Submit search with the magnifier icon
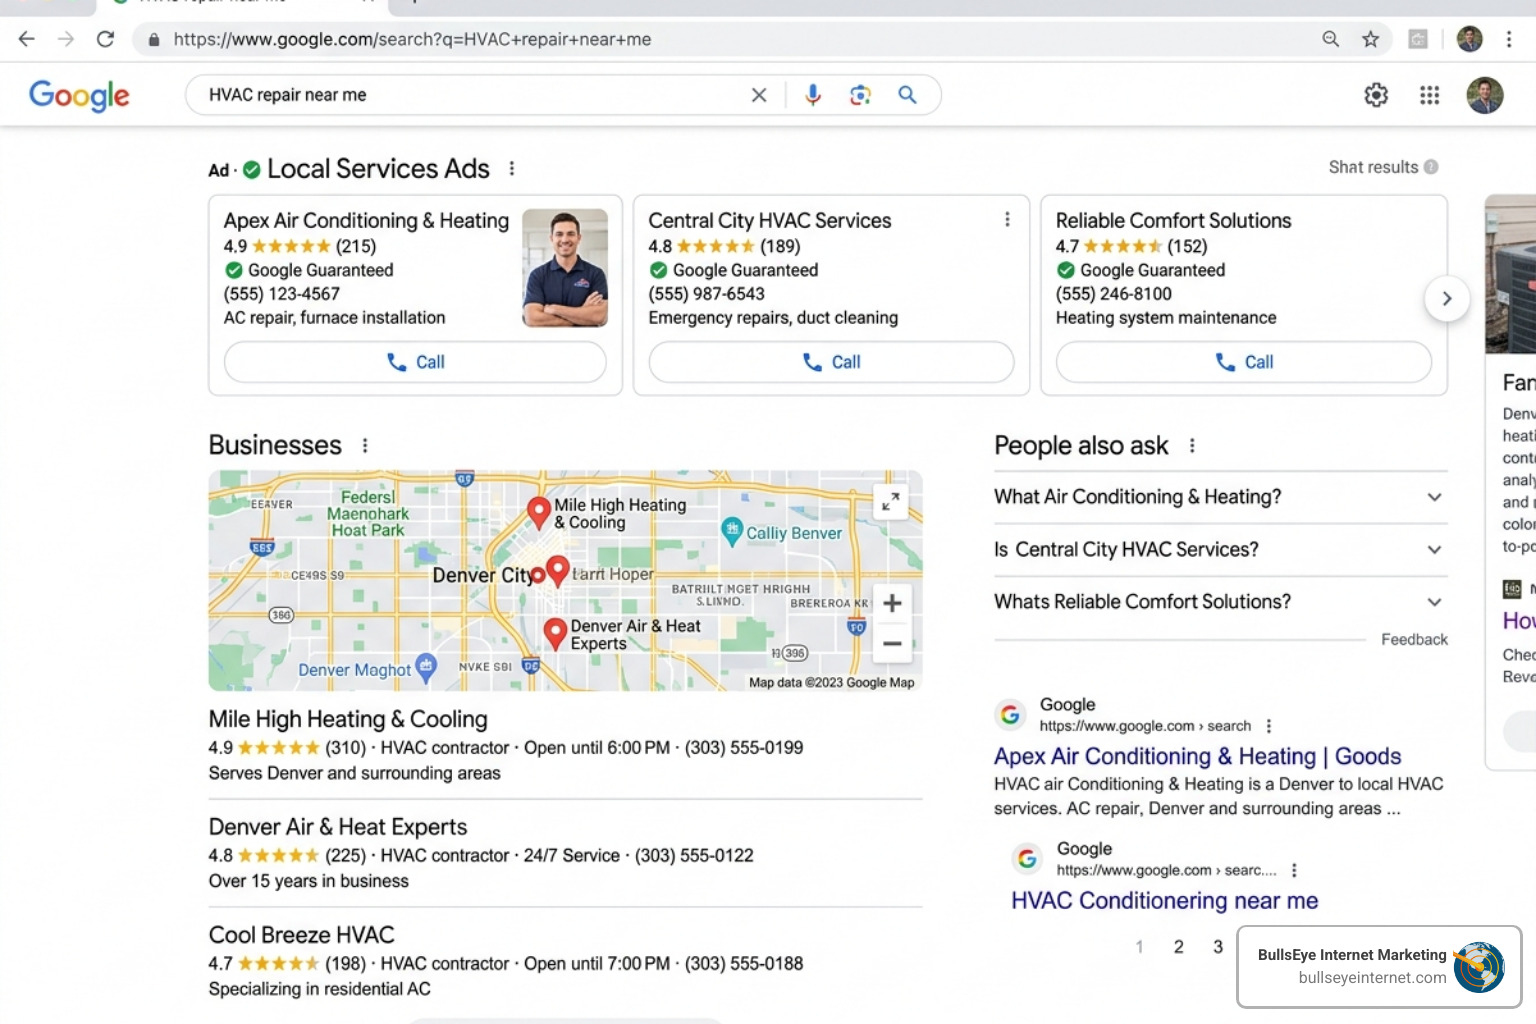1536x1024 pixels. pos(907,95)
